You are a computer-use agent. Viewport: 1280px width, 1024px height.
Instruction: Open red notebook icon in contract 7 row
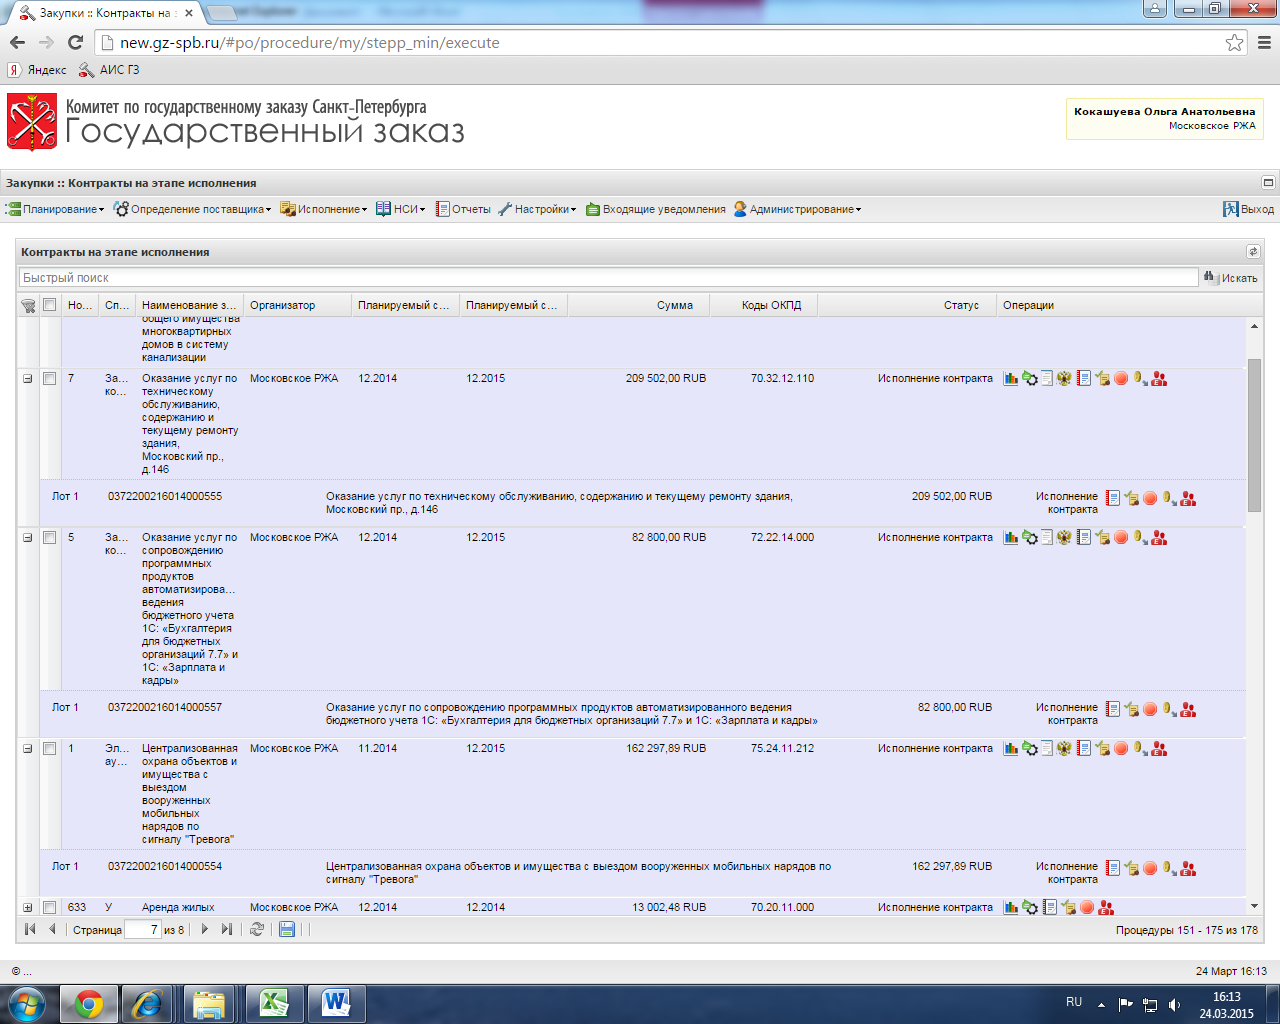coord(1083,378)
